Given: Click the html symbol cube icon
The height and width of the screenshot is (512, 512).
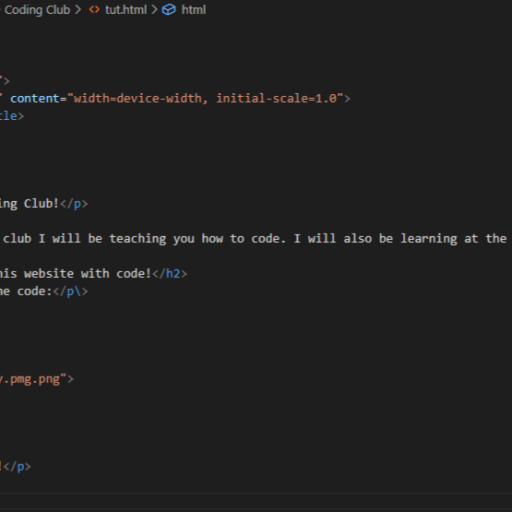Looking at the screenshot, I should coord(169,10).
